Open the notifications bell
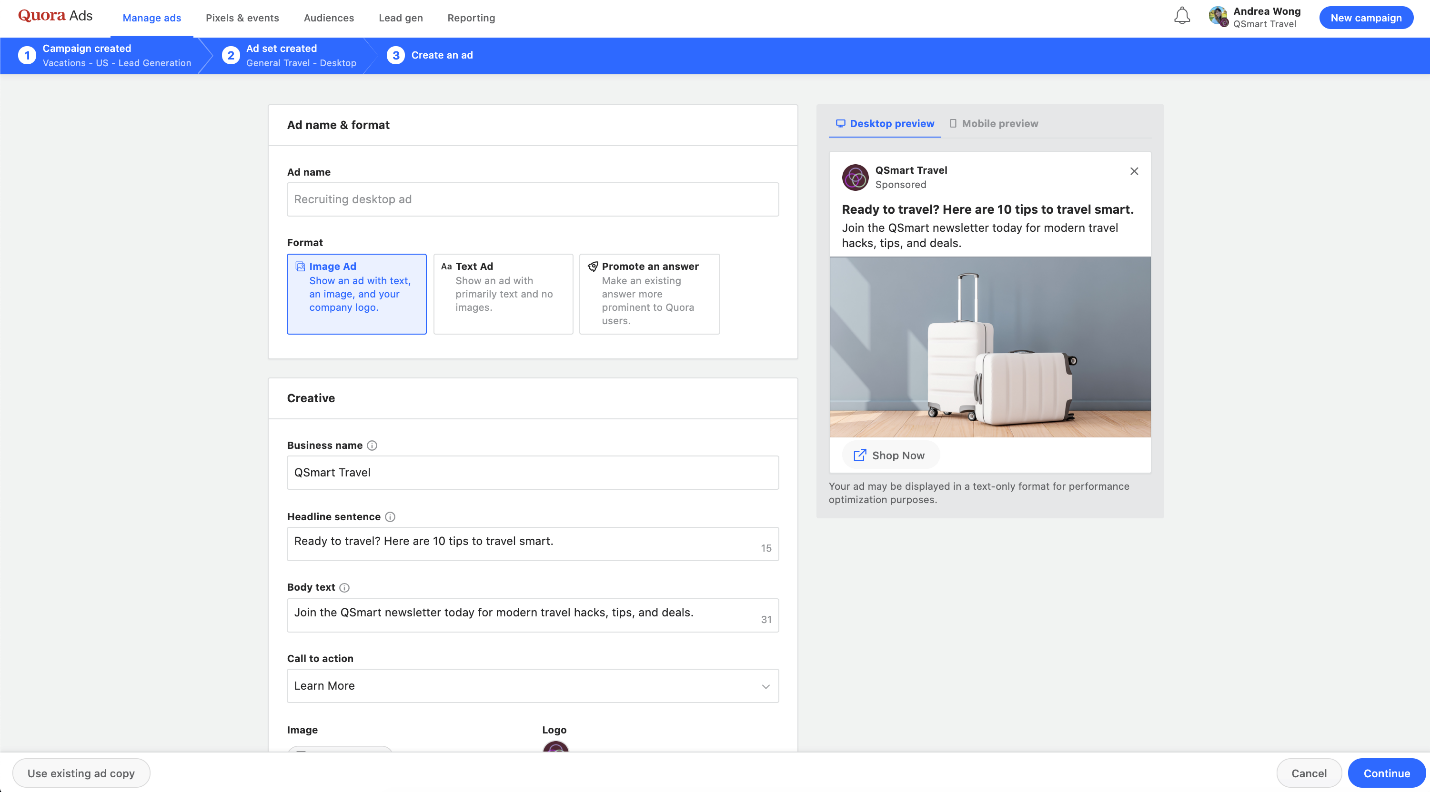Image resolution: width=1430 pixels, height=792 pixels. (x=1182, y=16)
